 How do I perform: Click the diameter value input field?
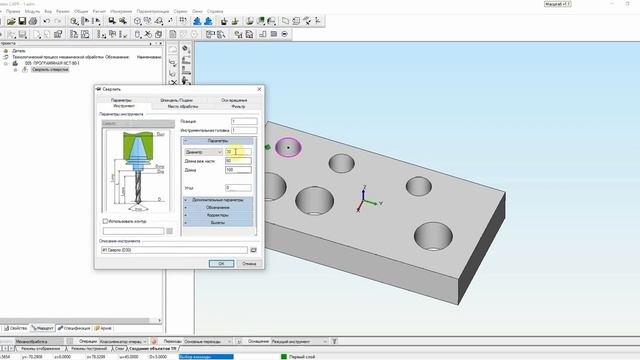[x=238, y=152]
